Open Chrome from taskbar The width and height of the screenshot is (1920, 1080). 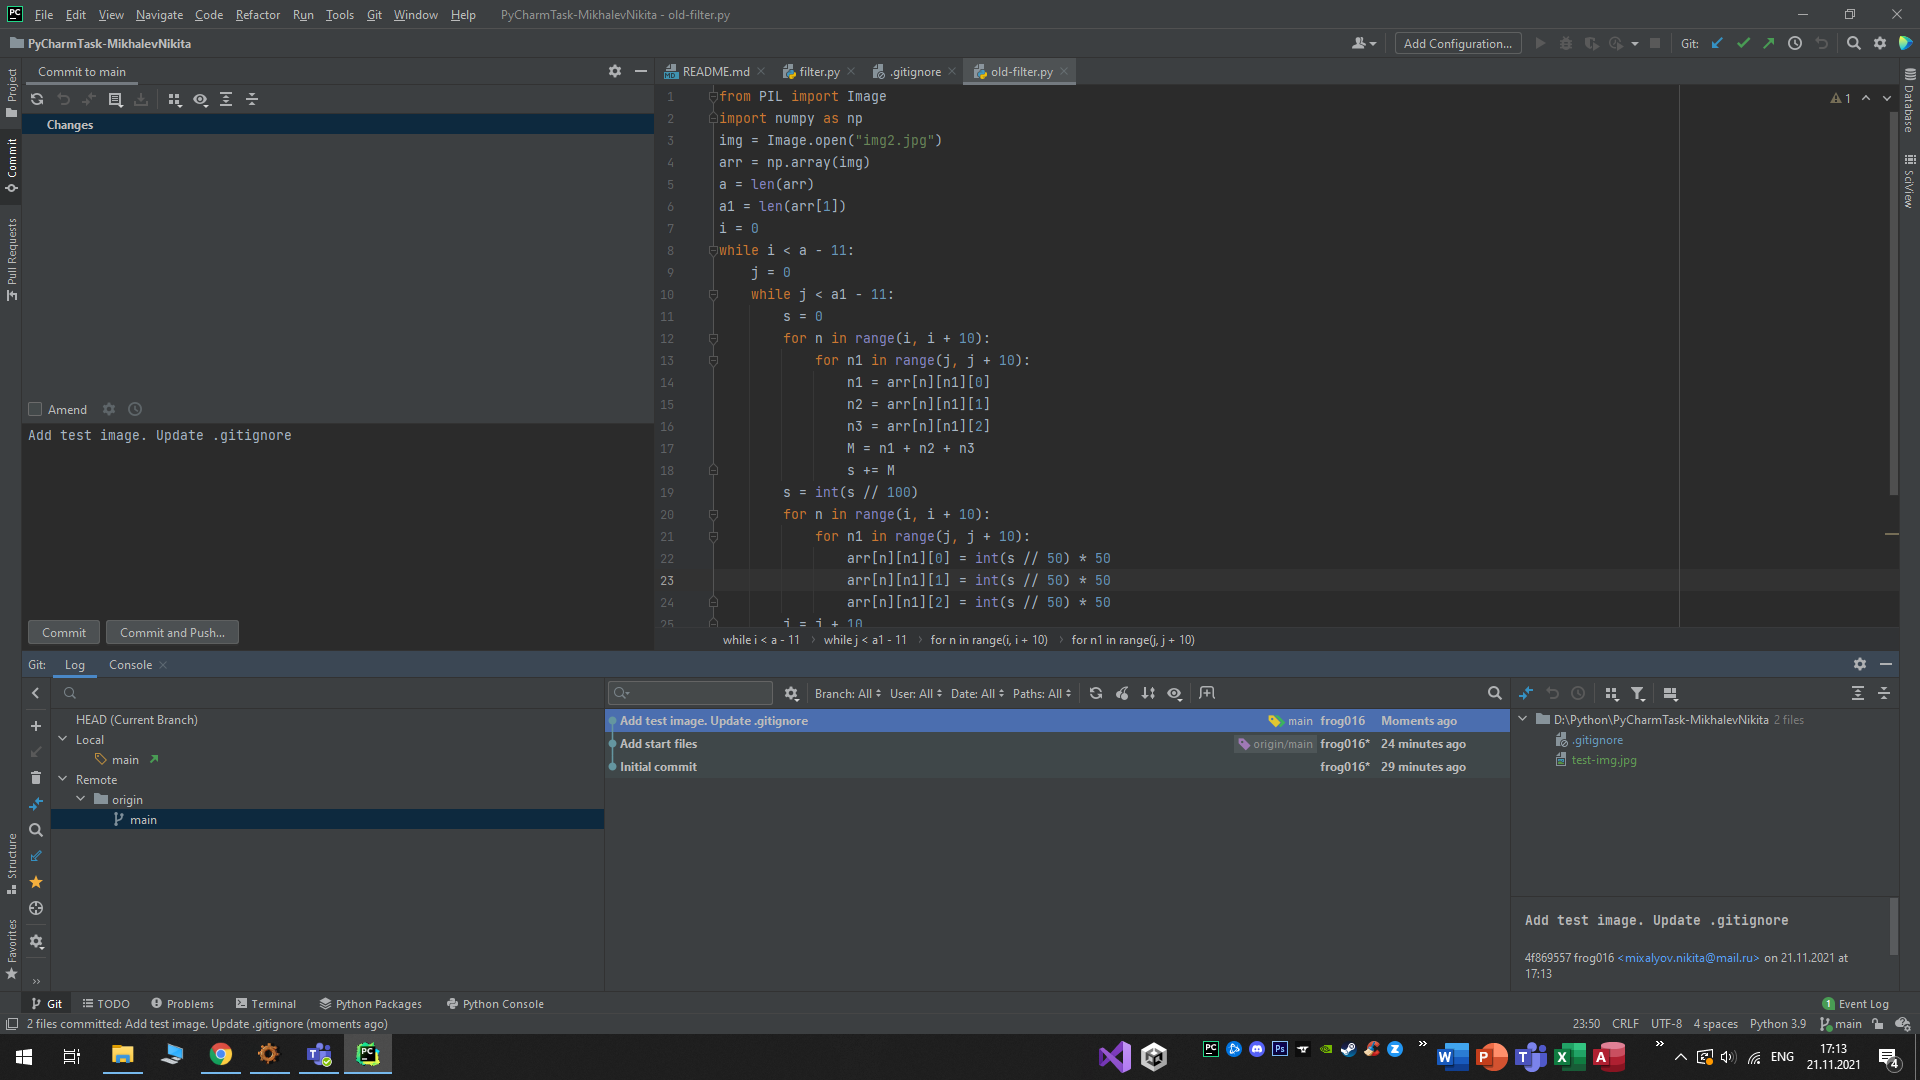(220, 1056)
